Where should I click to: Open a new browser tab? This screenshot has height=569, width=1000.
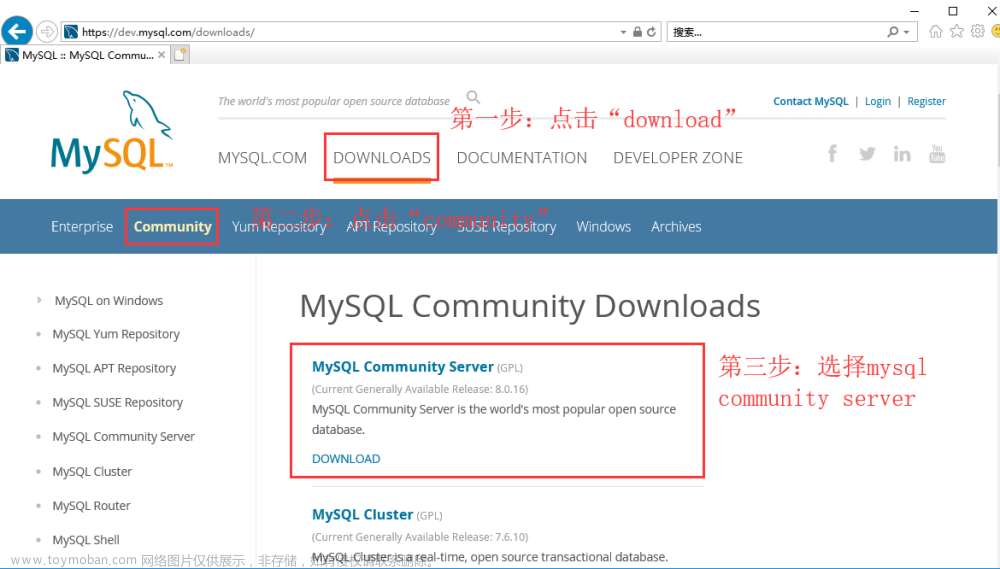(180, 55)
